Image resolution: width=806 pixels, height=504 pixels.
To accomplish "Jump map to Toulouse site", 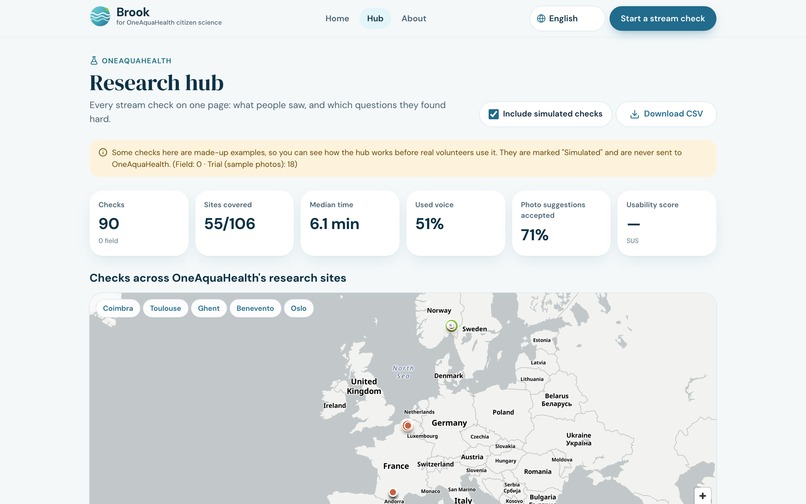I will [166, 308].
